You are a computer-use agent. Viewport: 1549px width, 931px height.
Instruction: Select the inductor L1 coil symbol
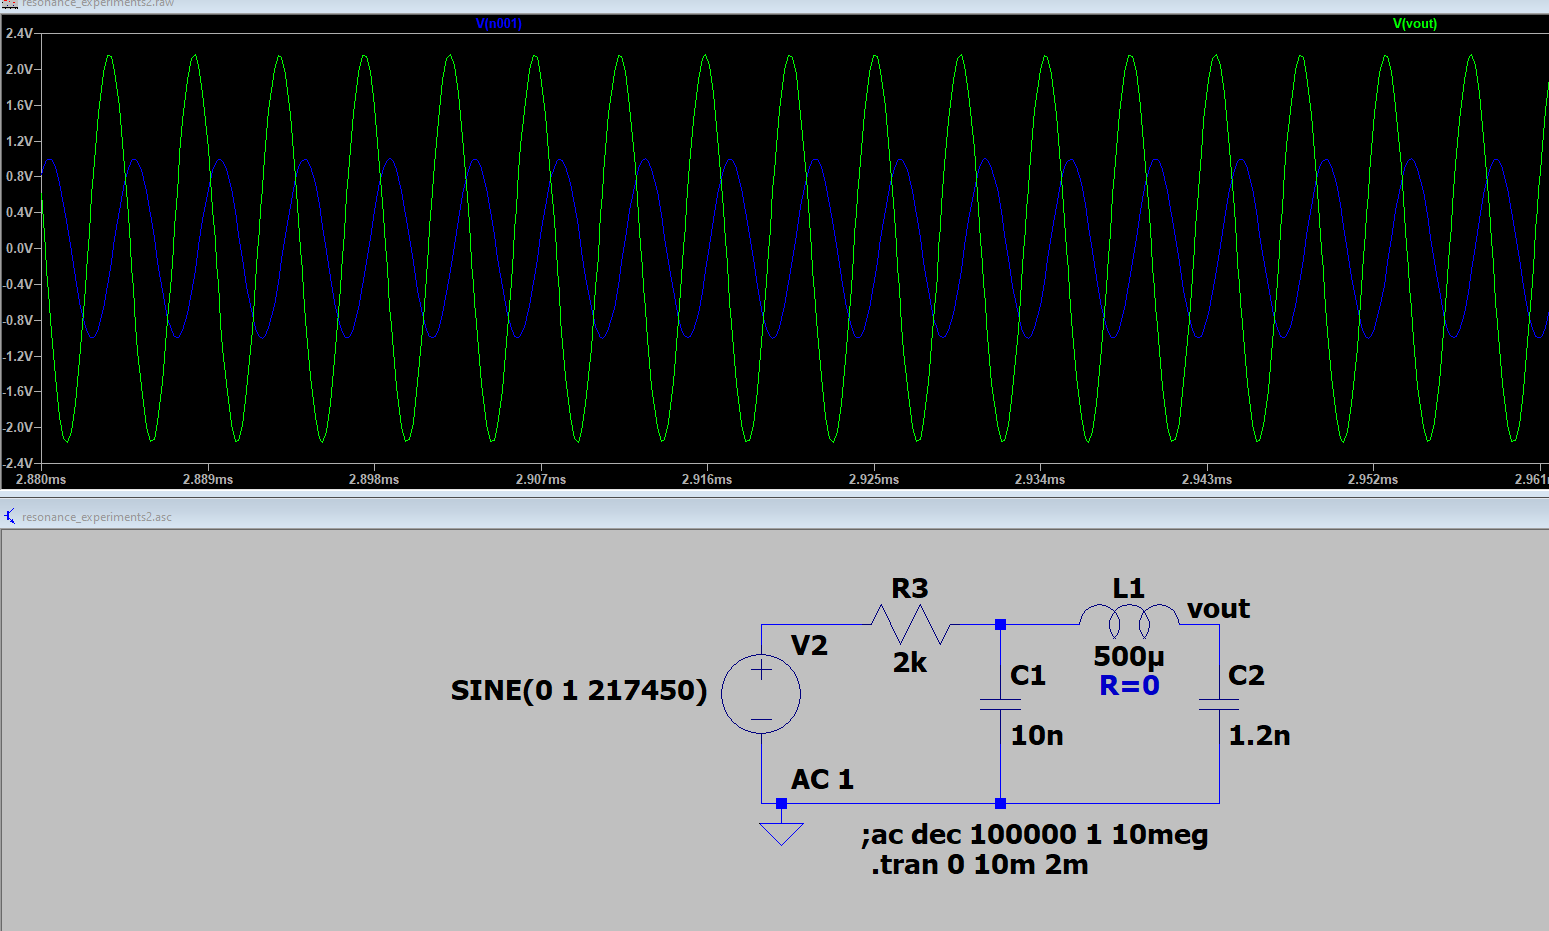[1129, 620]
